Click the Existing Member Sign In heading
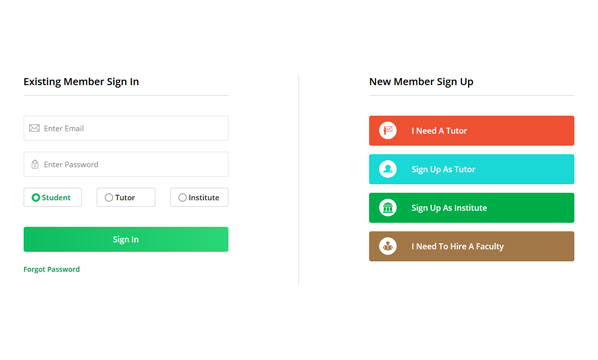 [81, 82]
